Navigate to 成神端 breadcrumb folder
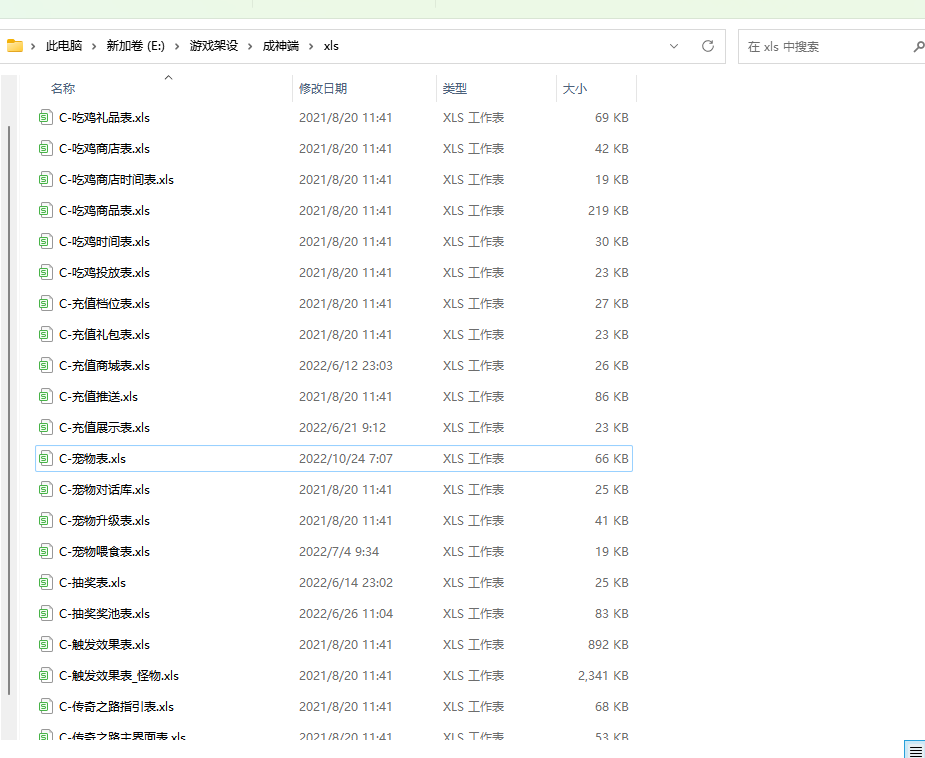 (281, 46)
